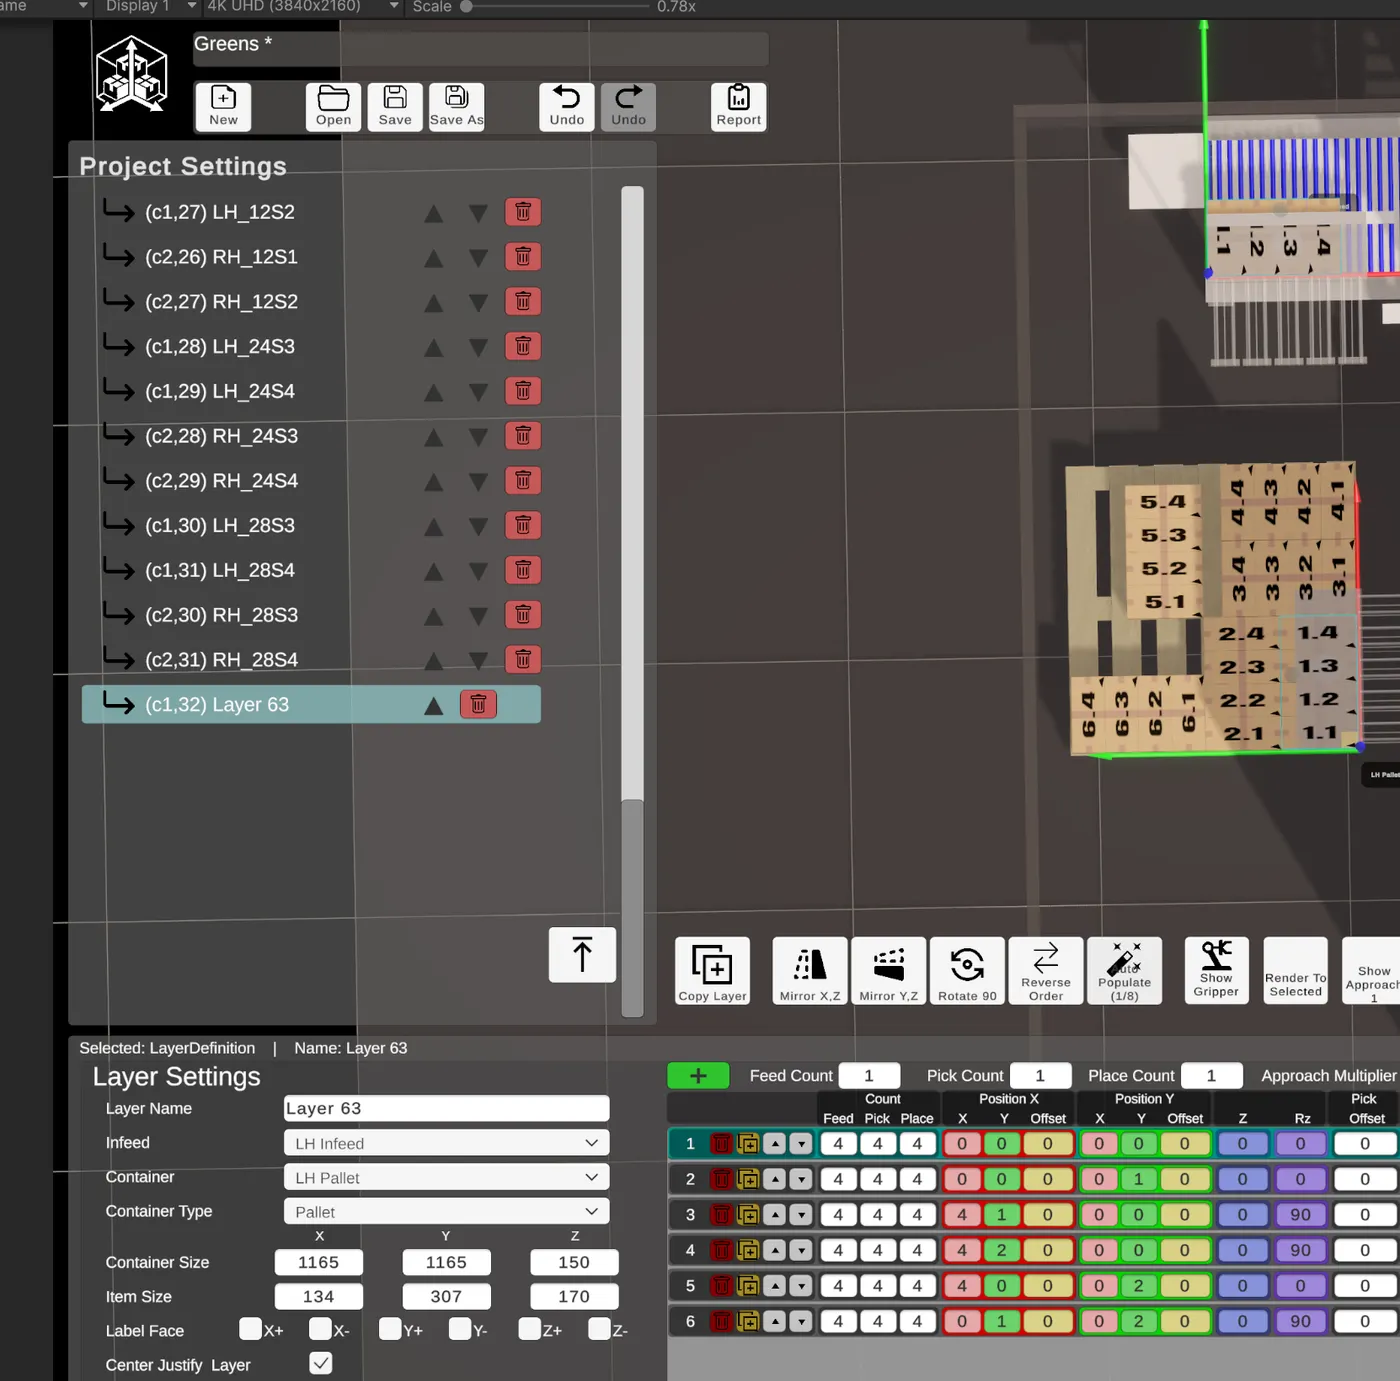The image size is (1400, 1381).
Task: Click the Render To Selected button
Action: coord(1295,970)
